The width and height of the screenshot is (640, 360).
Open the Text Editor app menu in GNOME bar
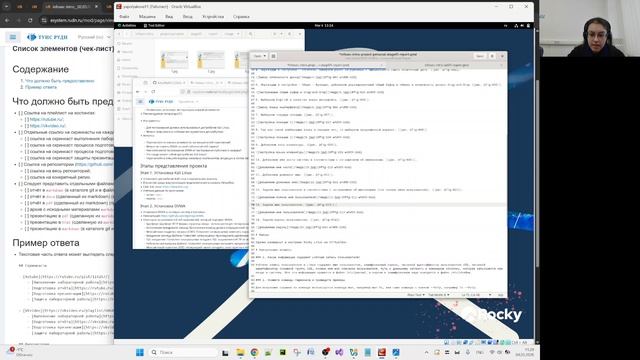pyautogui.click(x=154, y=25)
